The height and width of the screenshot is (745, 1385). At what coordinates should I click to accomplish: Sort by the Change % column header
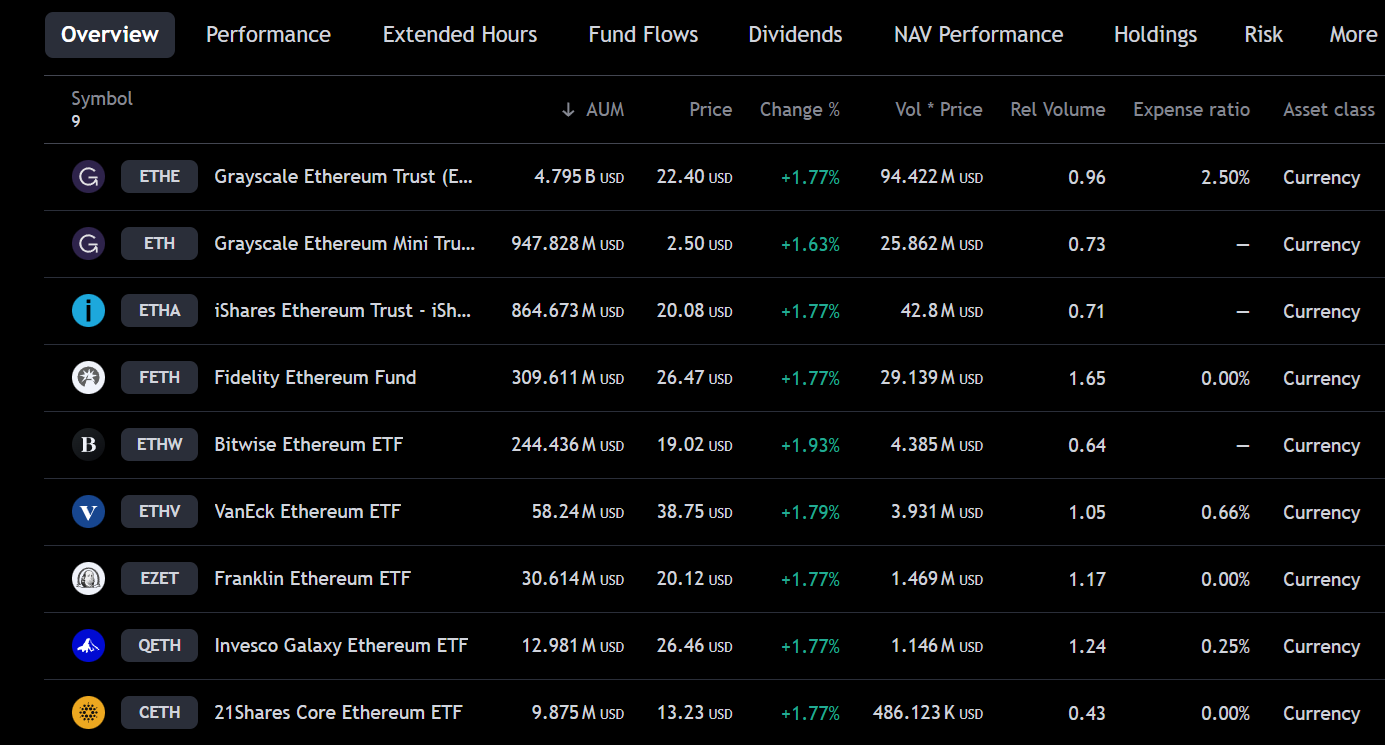tap(800, 110)
